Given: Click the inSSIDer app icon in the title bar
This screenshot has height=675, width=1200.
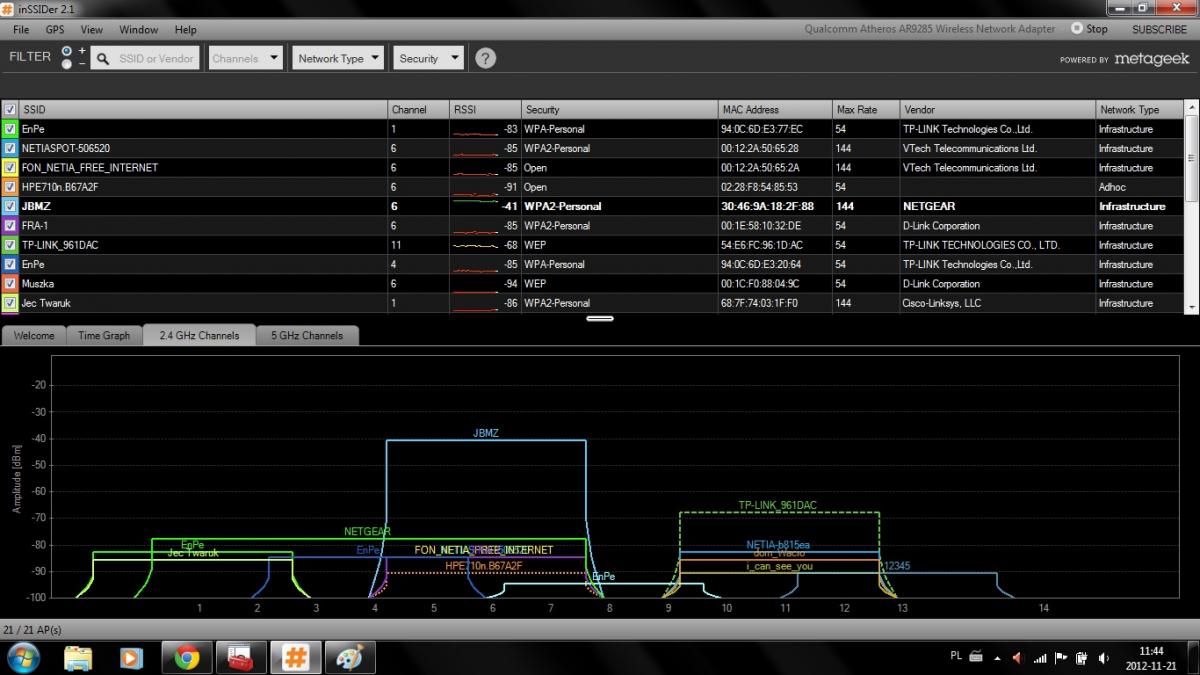Looking at the screenshot, I should 9,9.
